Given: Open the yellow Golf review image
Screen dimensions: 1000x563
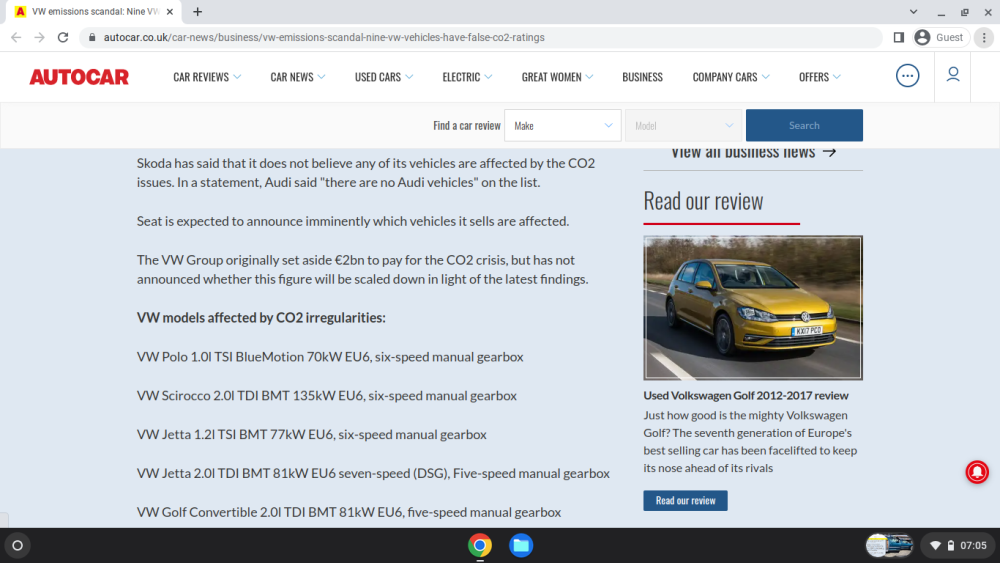Looking at the screenshot, I should tap(753, 307).
